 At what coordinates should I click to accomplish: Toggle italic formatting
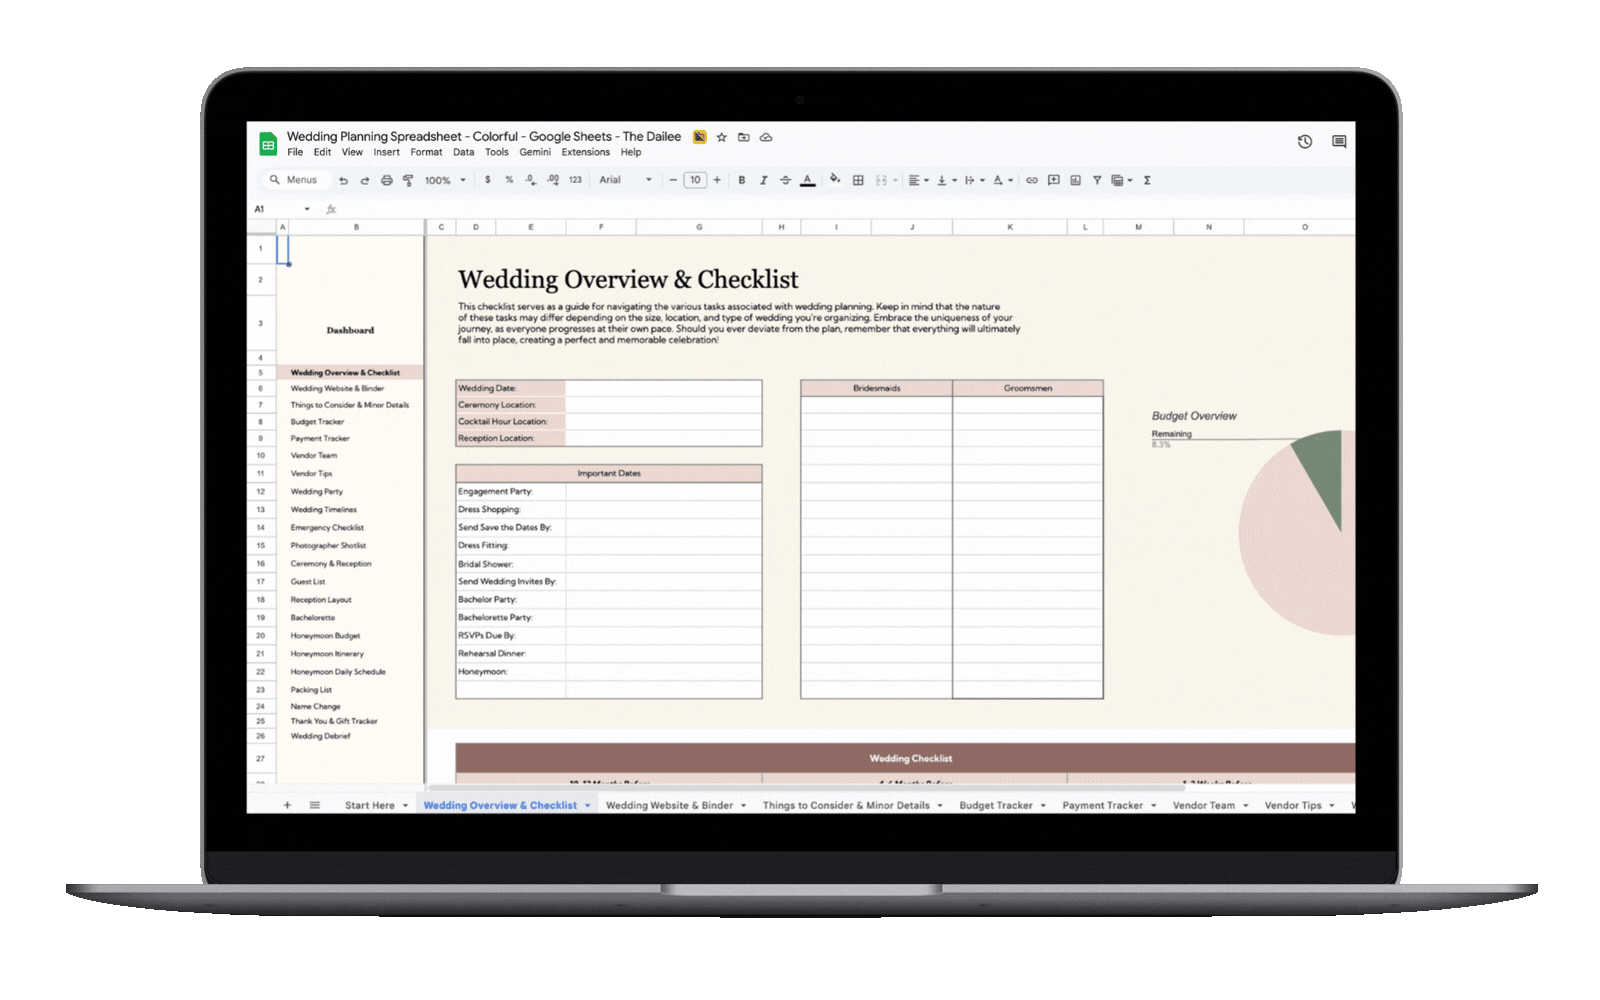tap(763, 181)
